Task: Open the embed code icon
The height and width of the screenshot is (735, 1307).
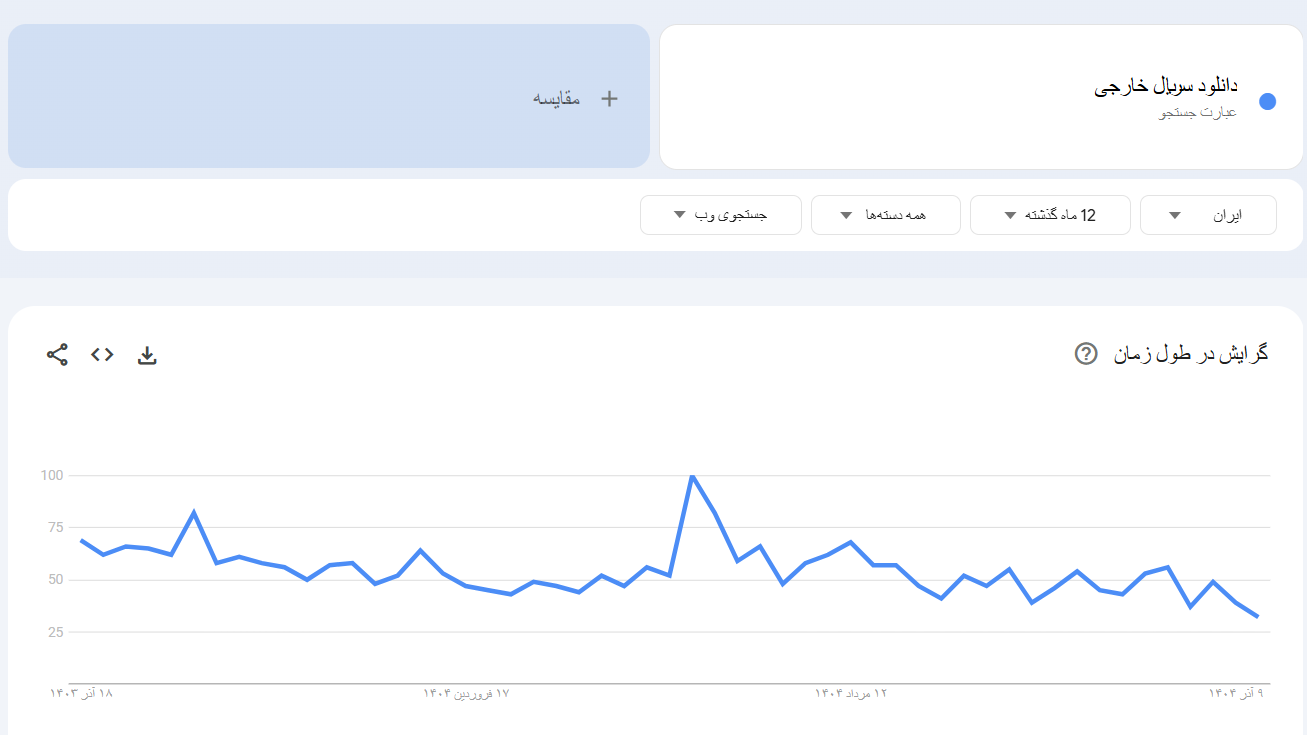Action: click(102, 354)
